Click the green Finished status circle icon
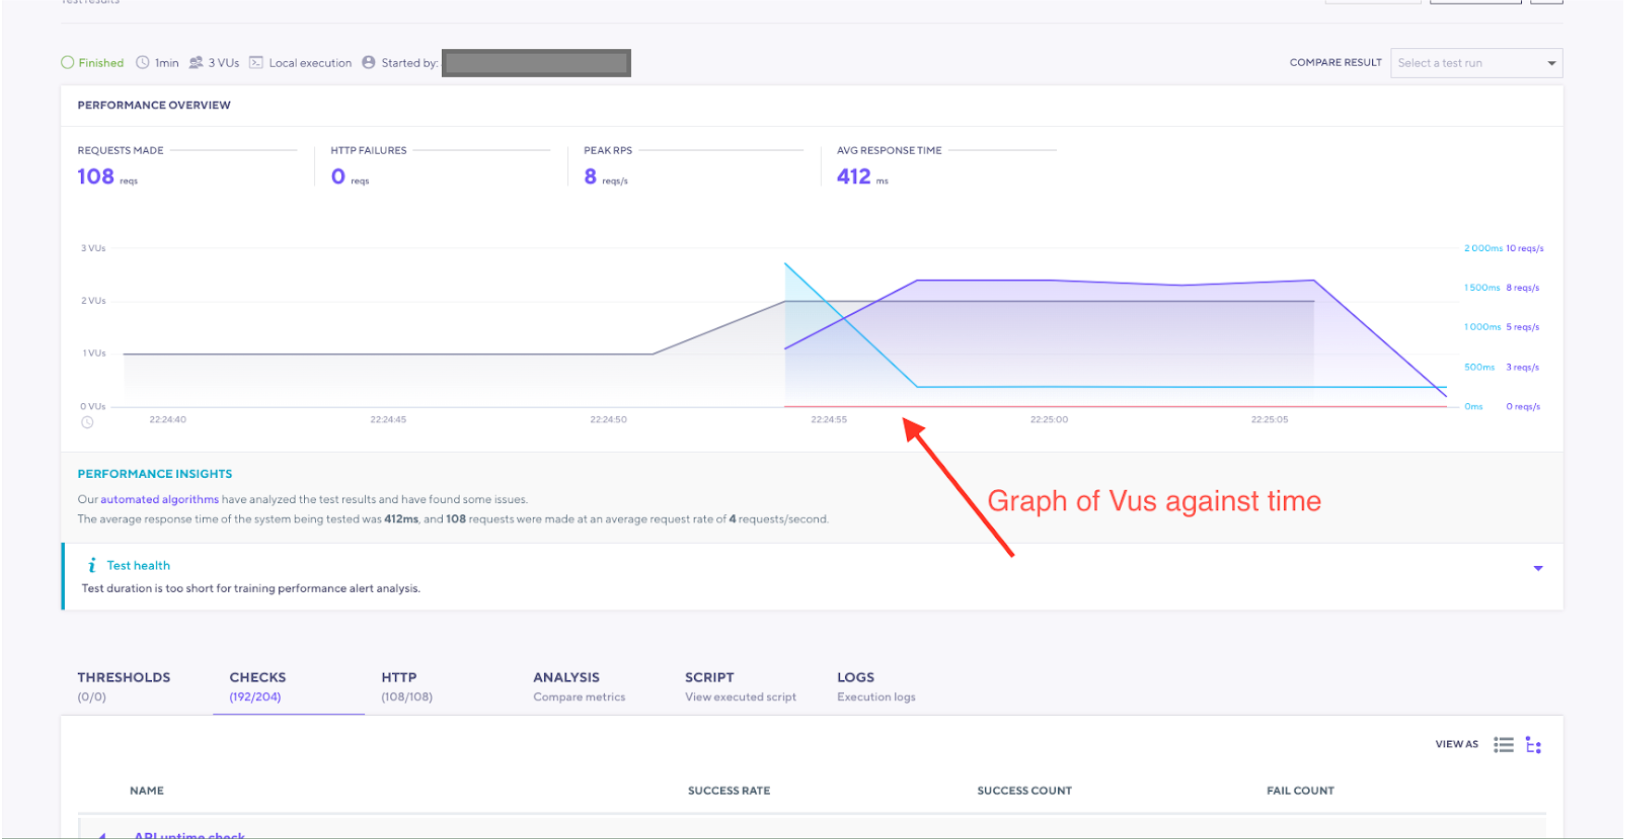 [x=68, y=62]
